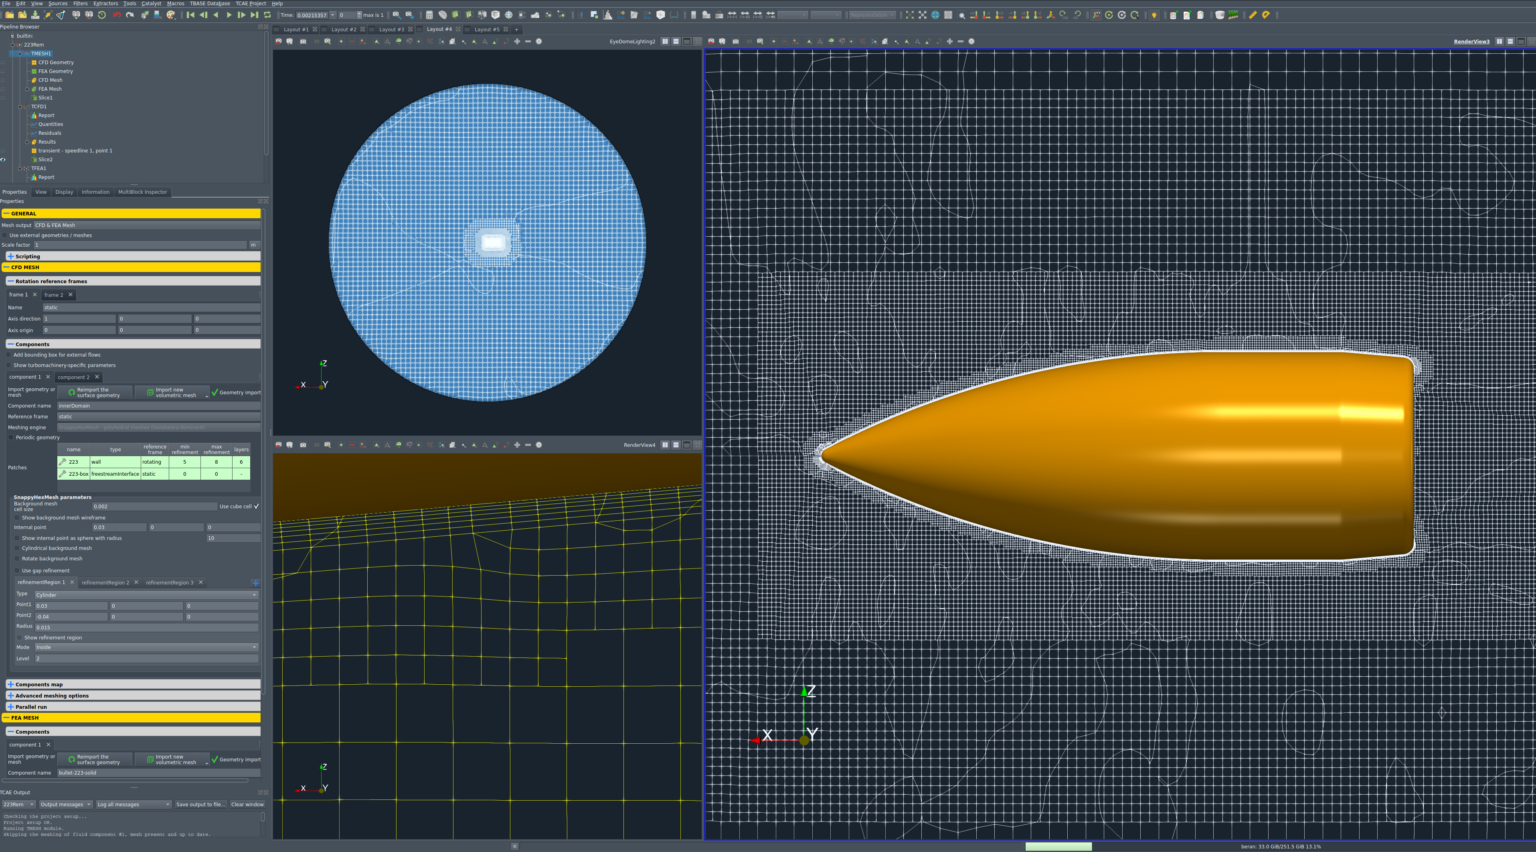Viewport: 1536px width, 852px height.
Task: Open the spreadsheet view icon
Action: pos(430,14)
